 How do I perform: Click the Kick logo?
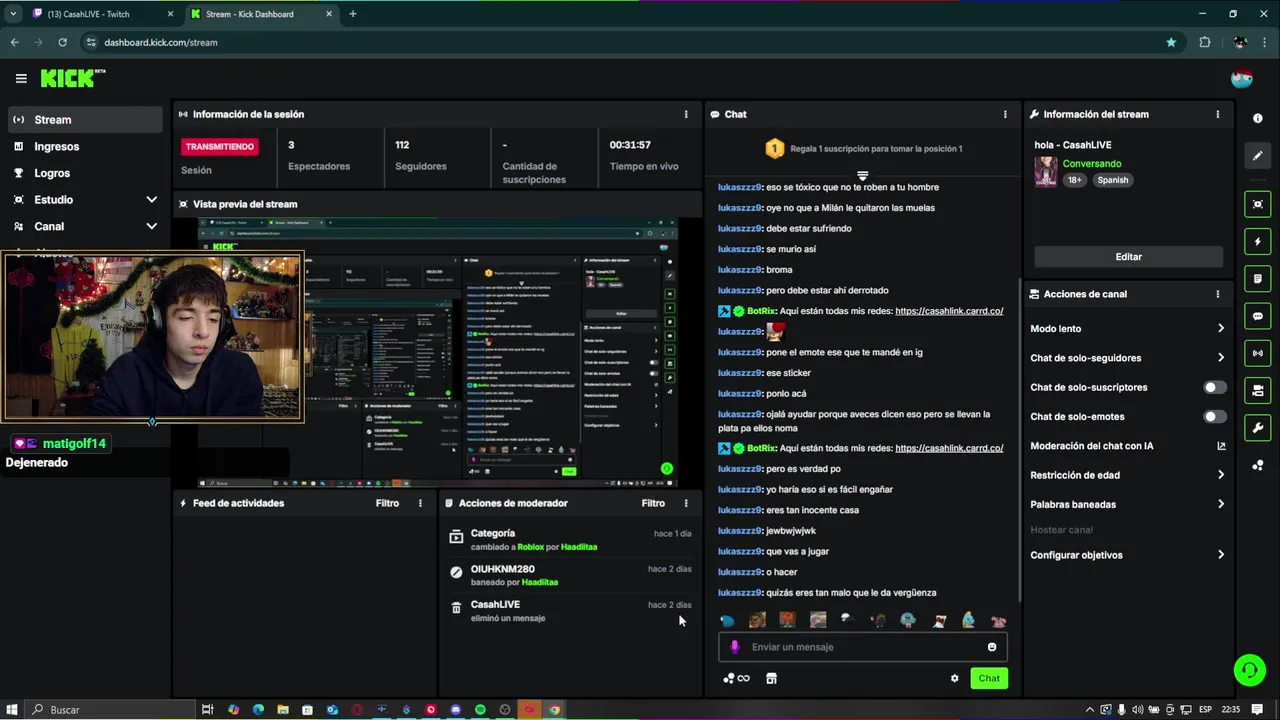click(72, 78)
